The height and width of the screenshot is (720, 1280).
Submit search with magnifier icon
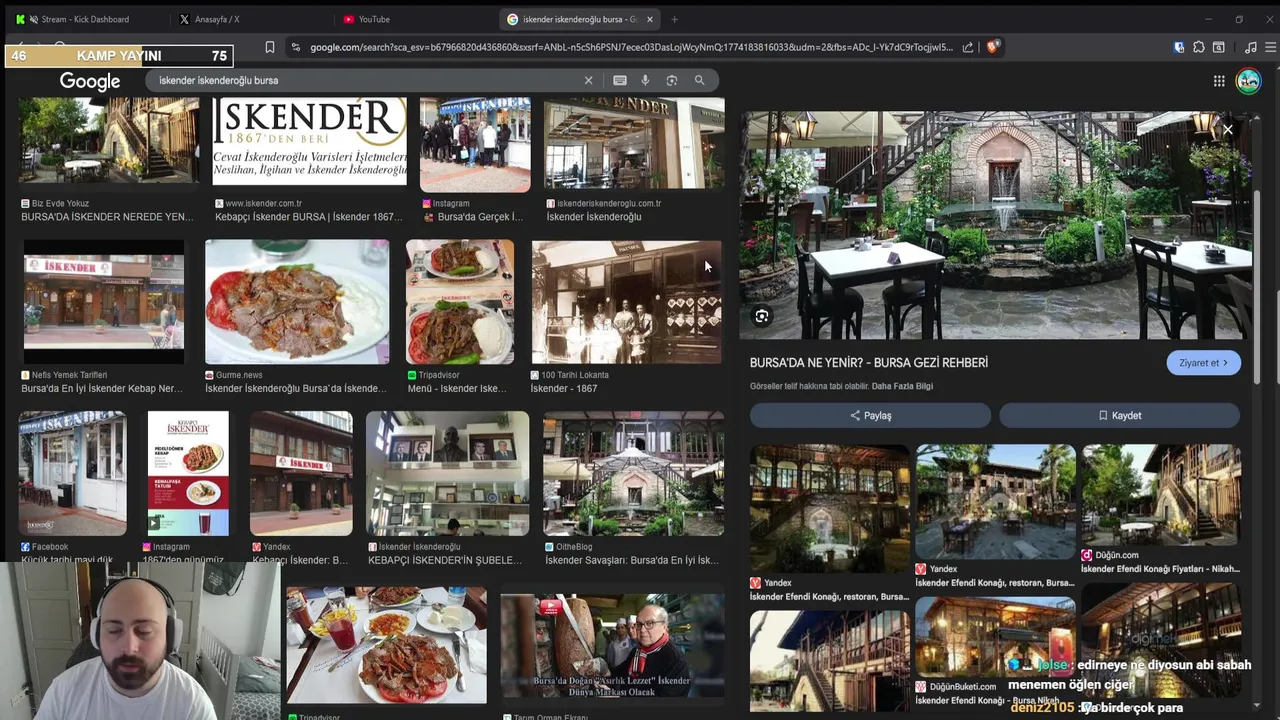click(700, 80)
